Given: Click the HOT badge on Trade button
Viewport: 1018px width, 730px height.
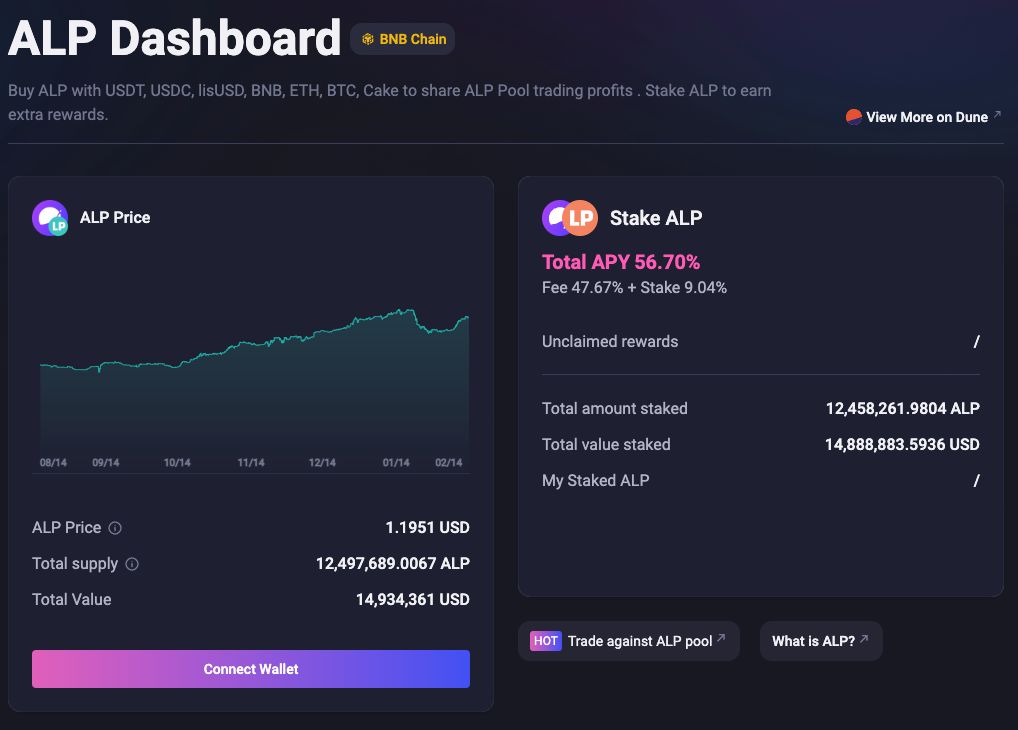Looking at the screenshot, I should point(545,641).
